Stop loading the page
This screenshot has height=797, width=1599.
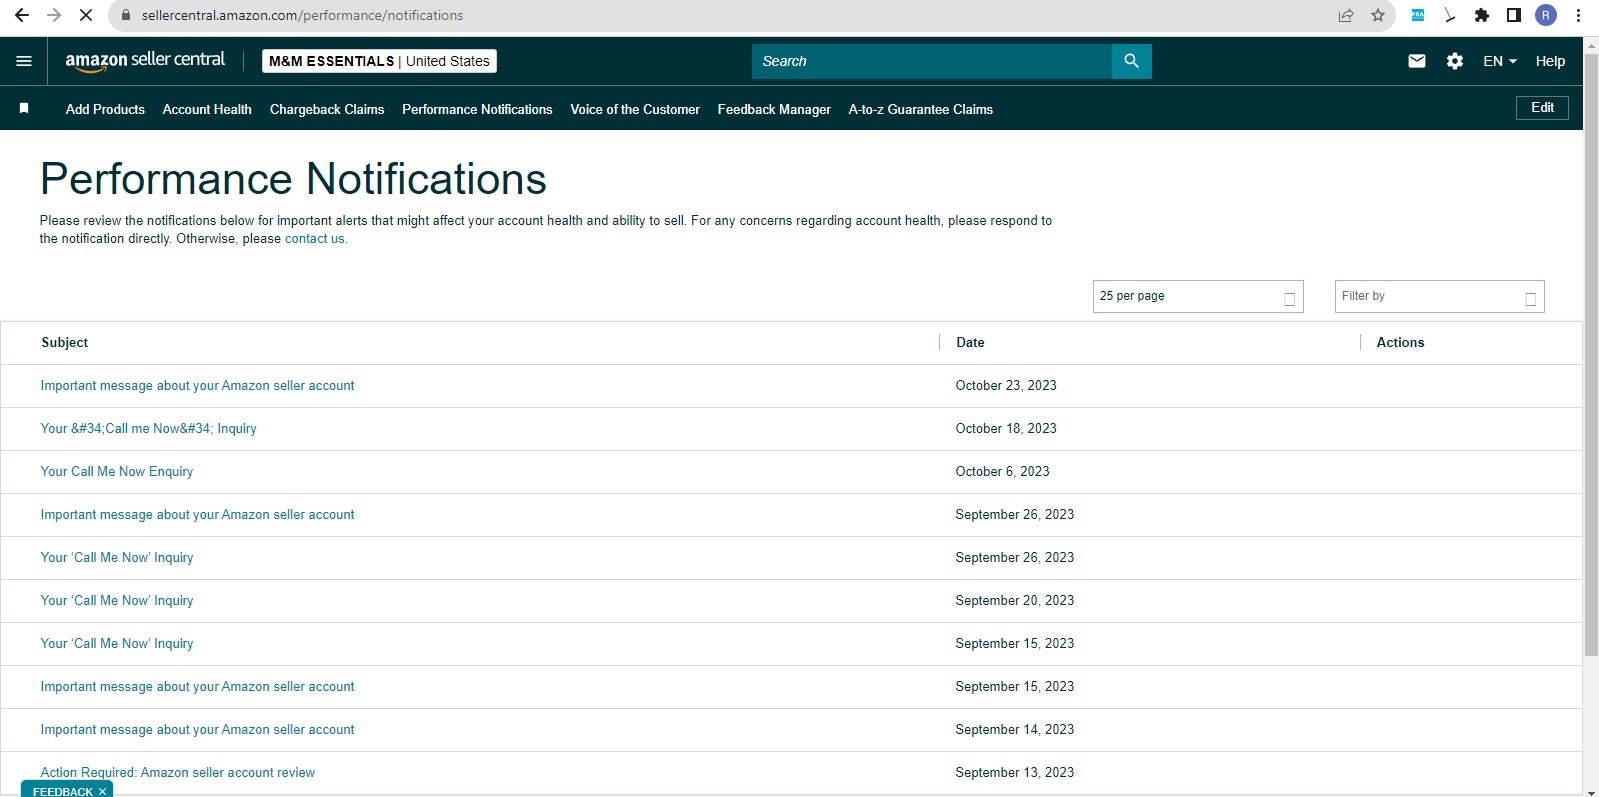pyautogui.click(x=86, y=15)
